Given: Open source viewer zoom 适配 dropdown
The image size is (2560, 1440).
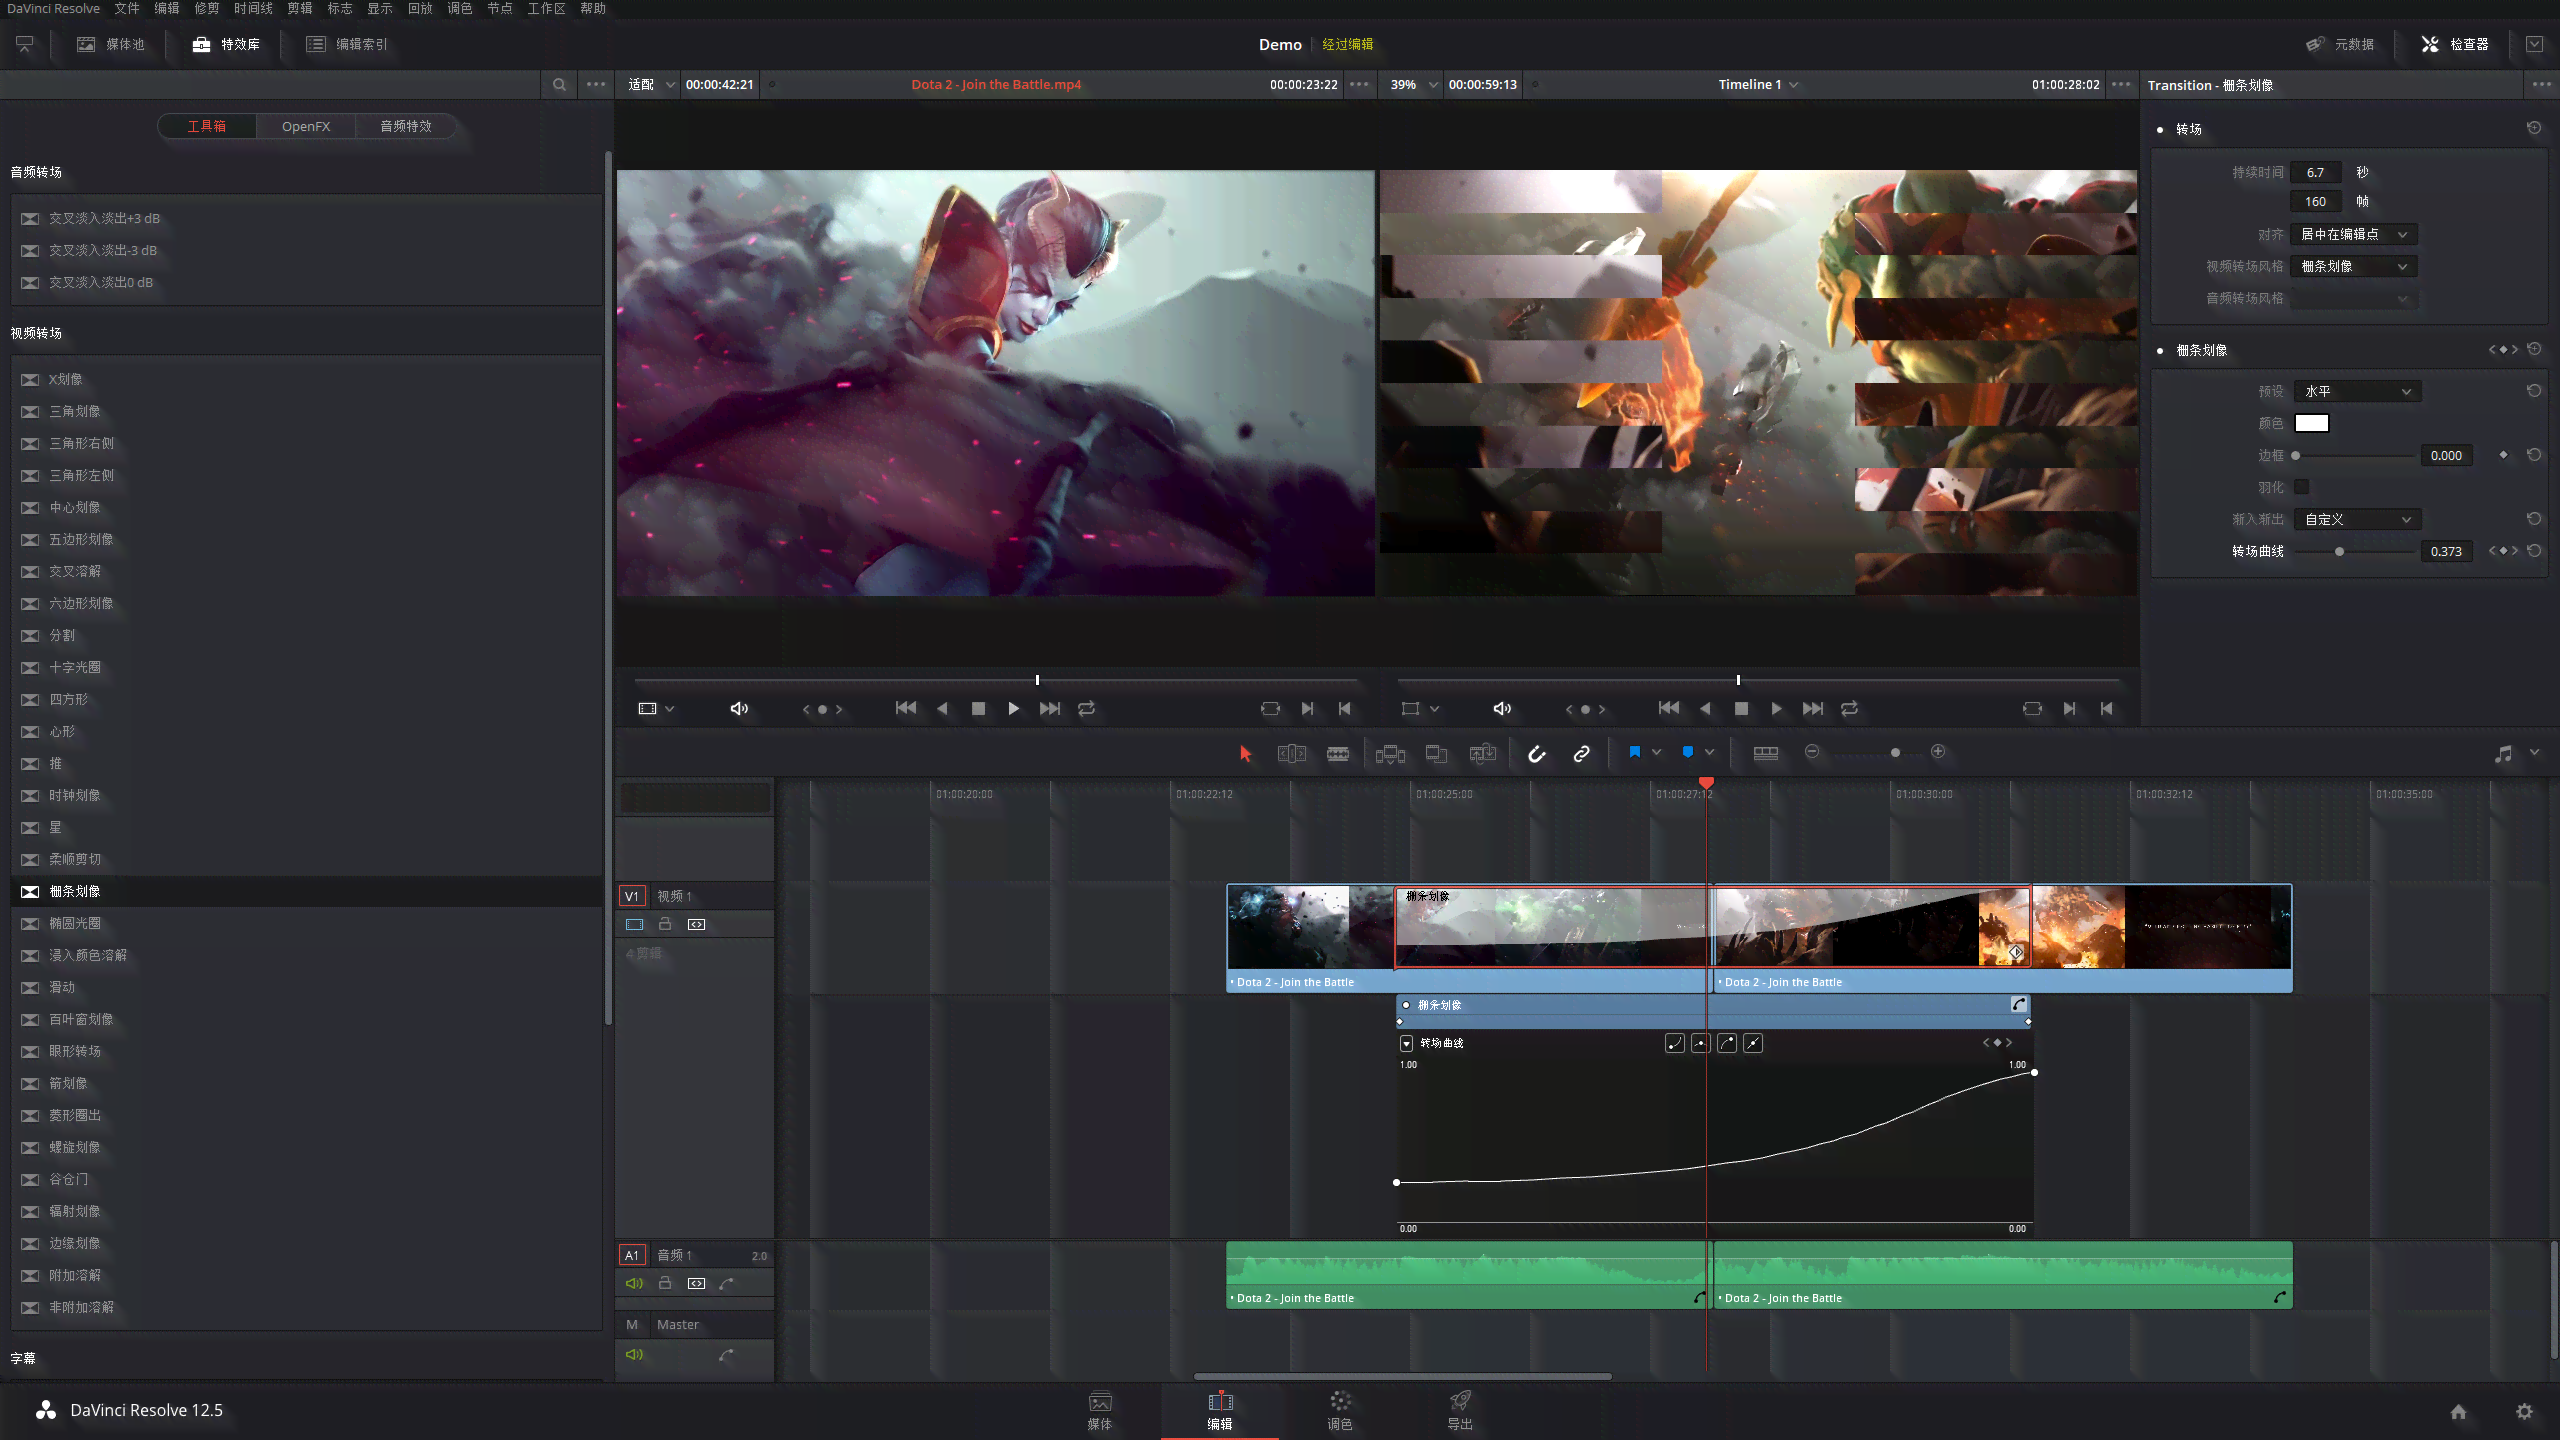Looking at the screenshot, I should tap(651, 84).
